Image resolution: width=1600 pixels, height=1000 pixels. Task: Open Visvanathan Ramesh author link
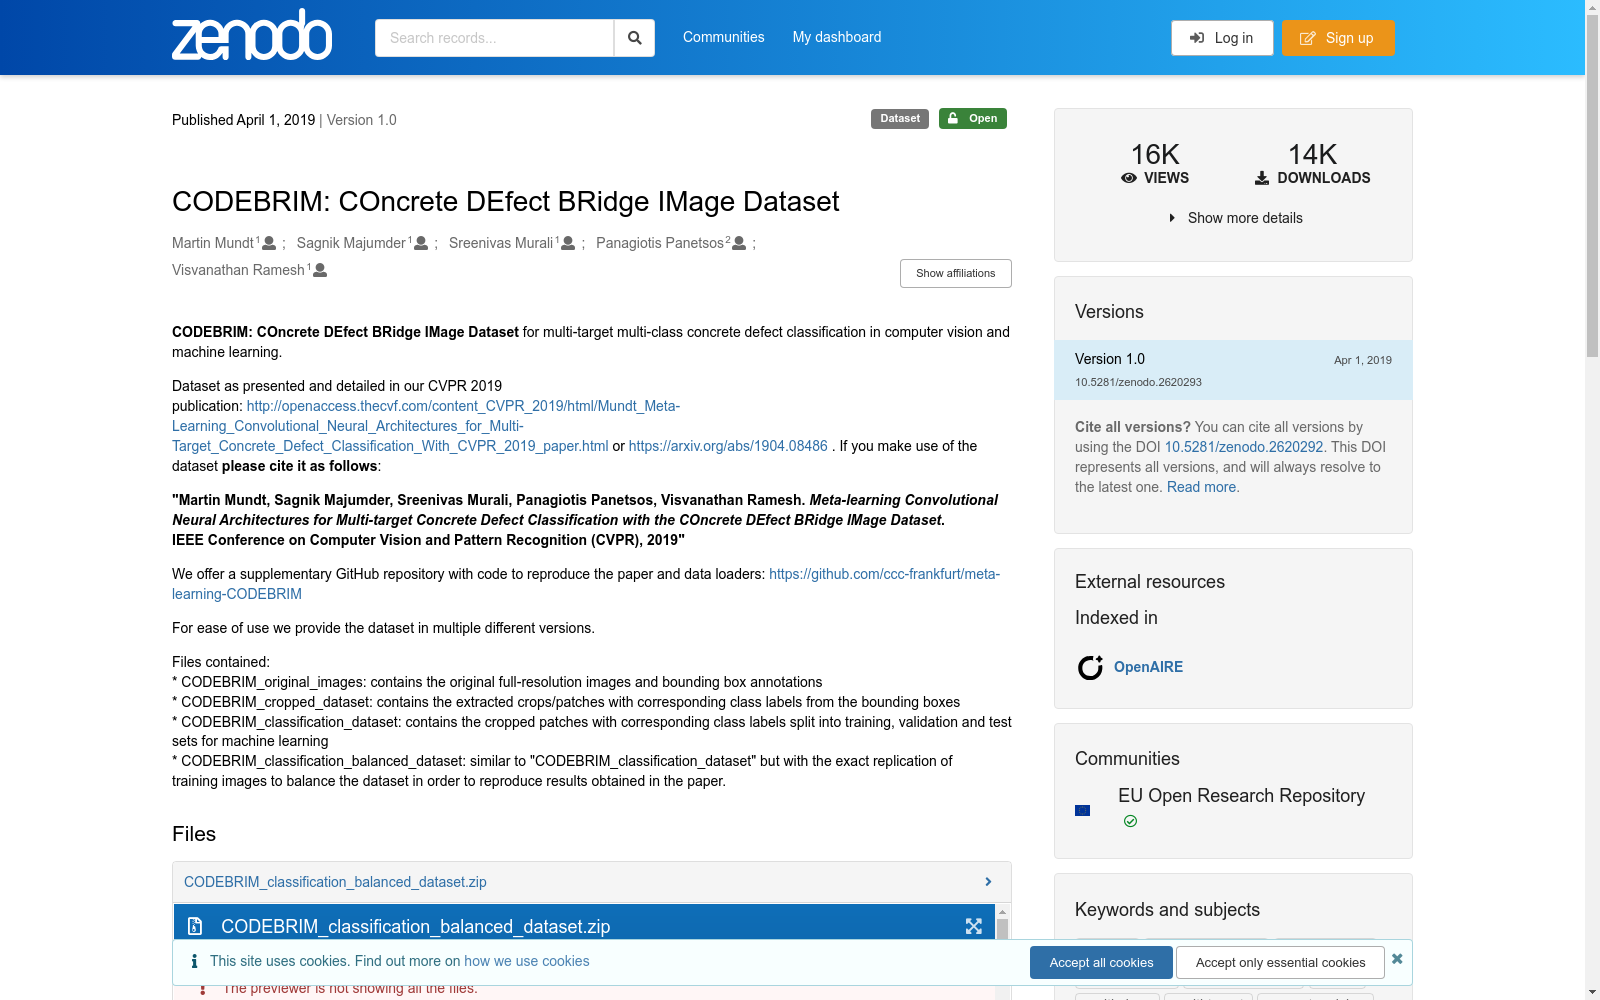238,270
